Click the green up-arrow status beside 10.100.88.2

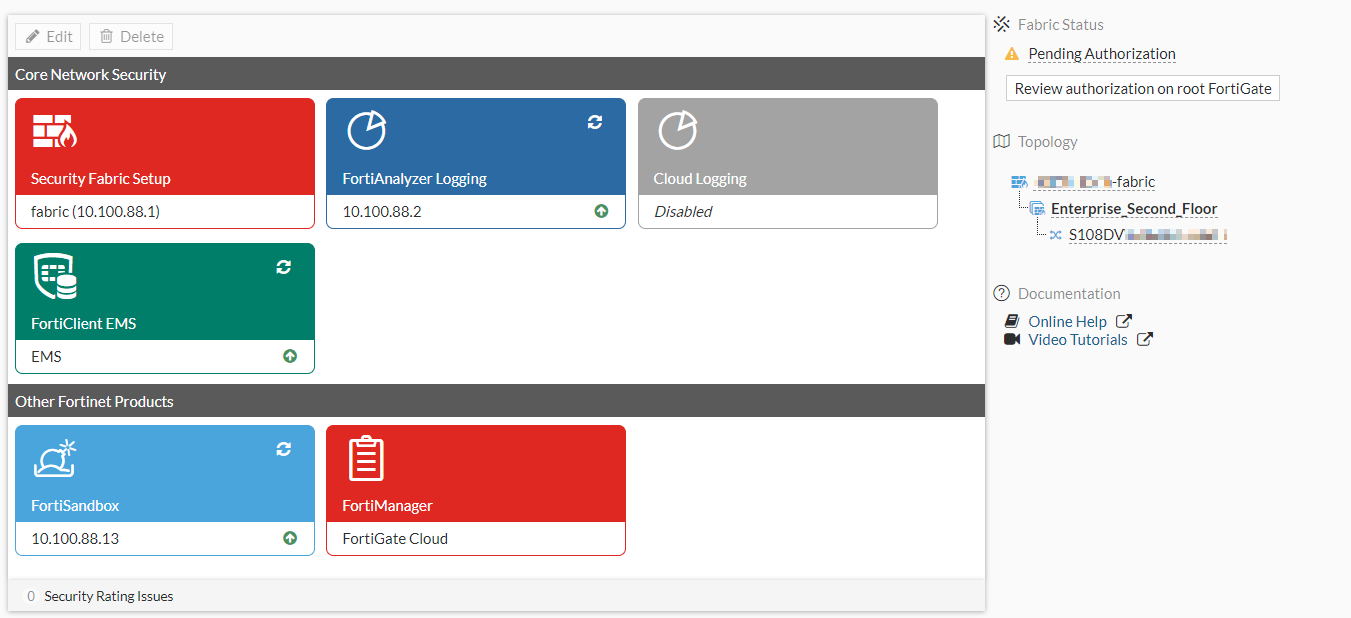[601, 211]
